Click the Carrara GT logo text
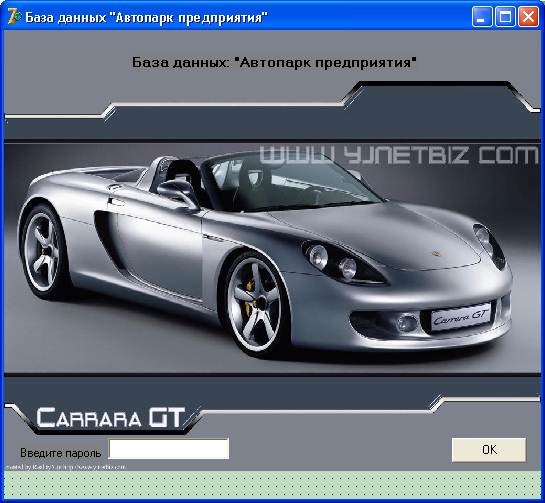The width and height of the screenshot is (545, 503). tap(111, 418)
